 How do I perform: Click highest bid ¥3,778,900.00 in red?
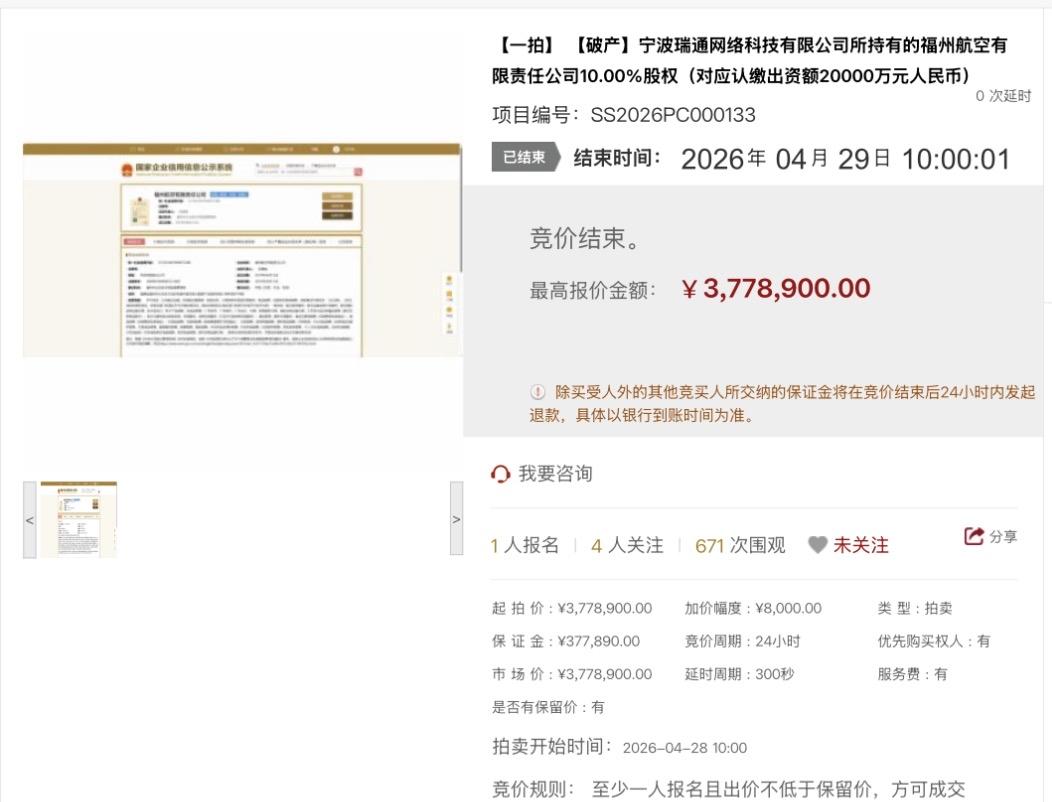[776, 289]
